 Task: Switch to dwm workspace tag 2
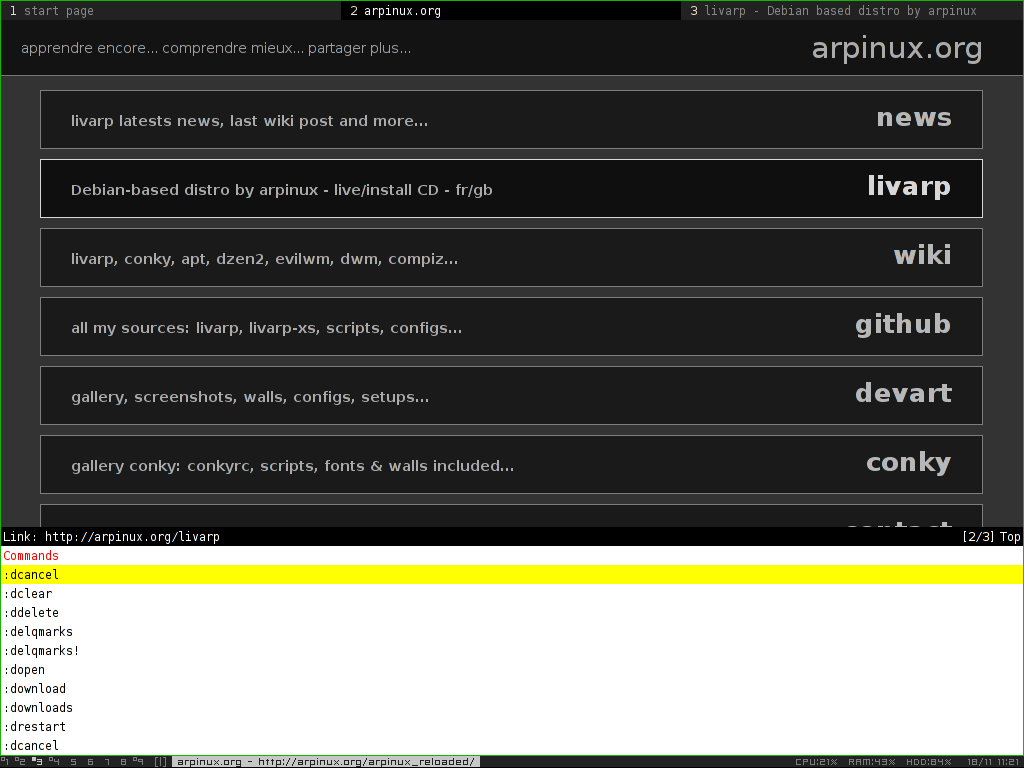[21, 761]
